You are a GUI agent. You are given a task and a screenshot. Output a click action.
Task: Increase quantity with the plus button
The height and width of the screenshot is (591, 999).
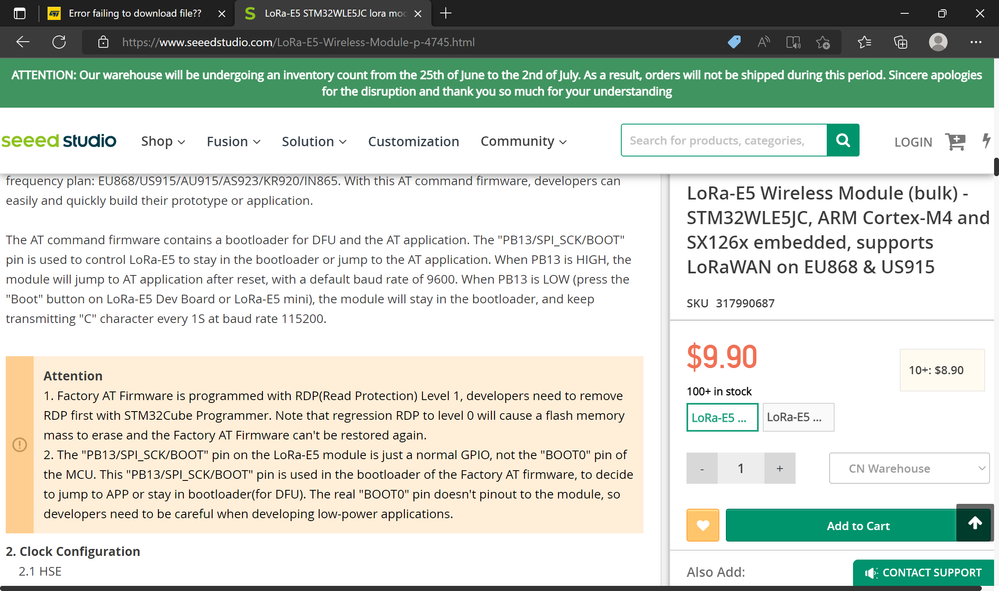[779, 469]
